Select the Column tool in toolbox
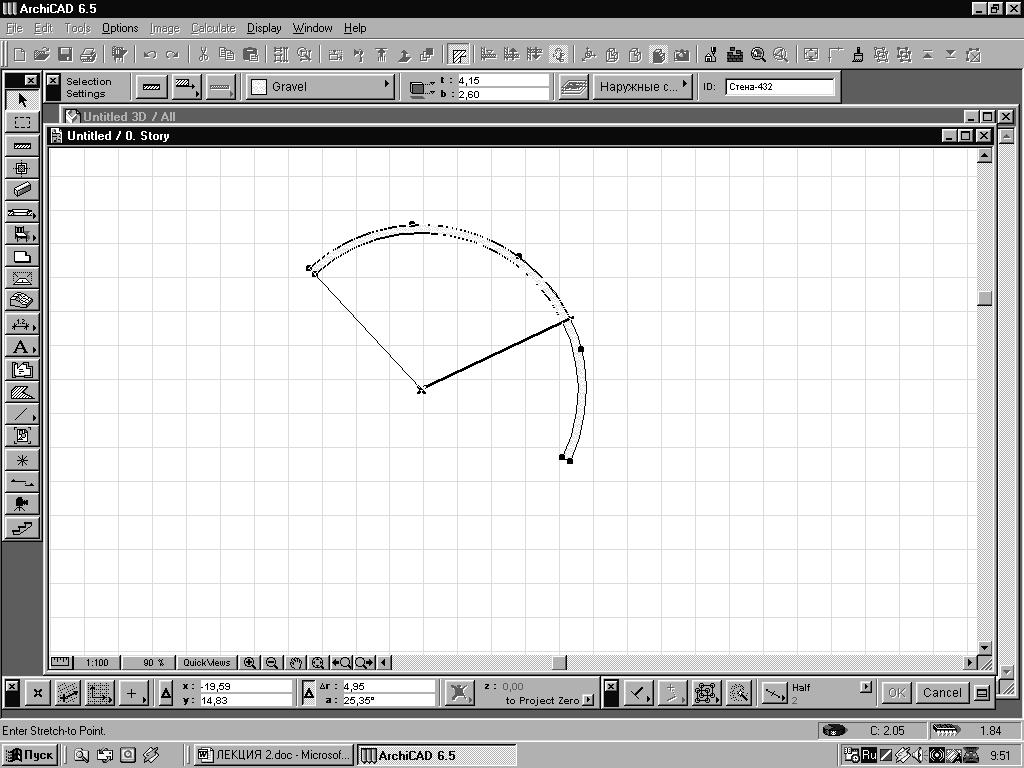Screen dimensions: 1024x768 [x=22, y=167]
